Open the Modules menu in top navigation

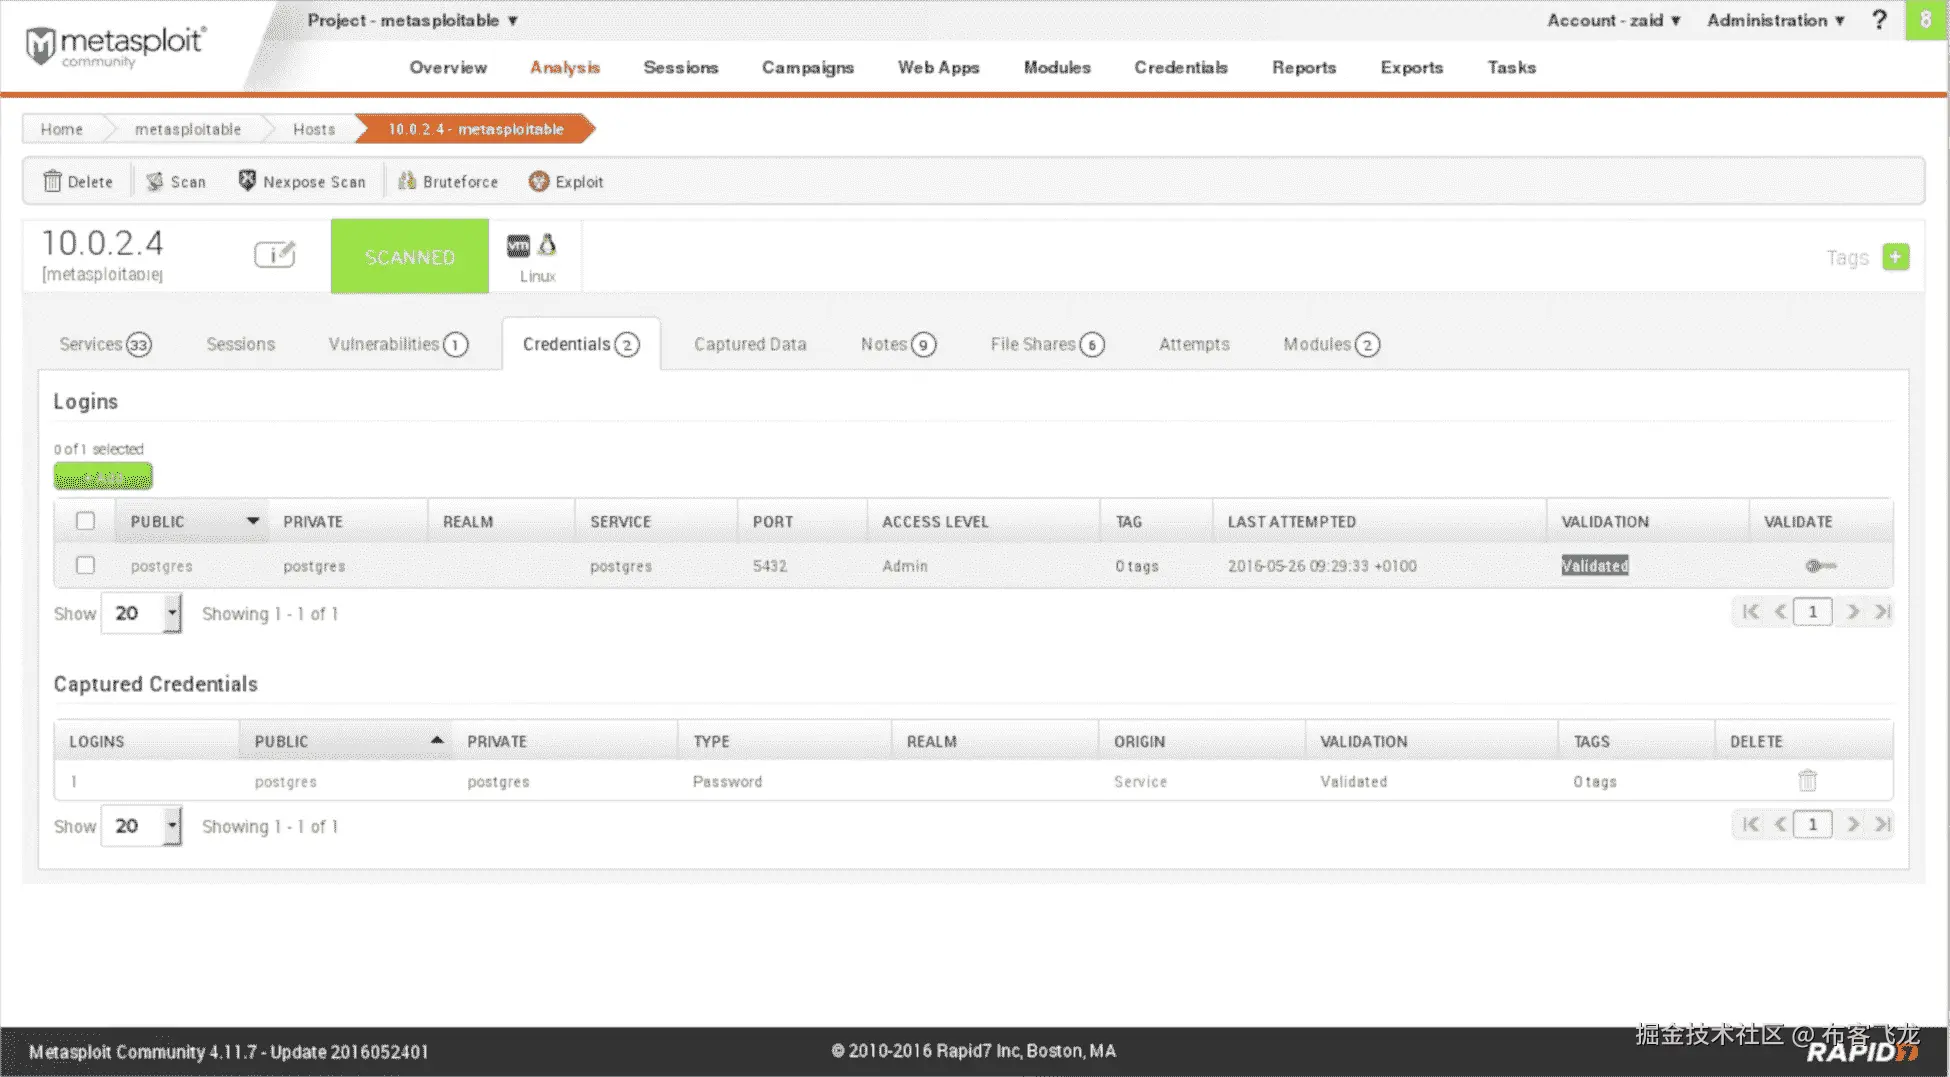coord(1057,67)
